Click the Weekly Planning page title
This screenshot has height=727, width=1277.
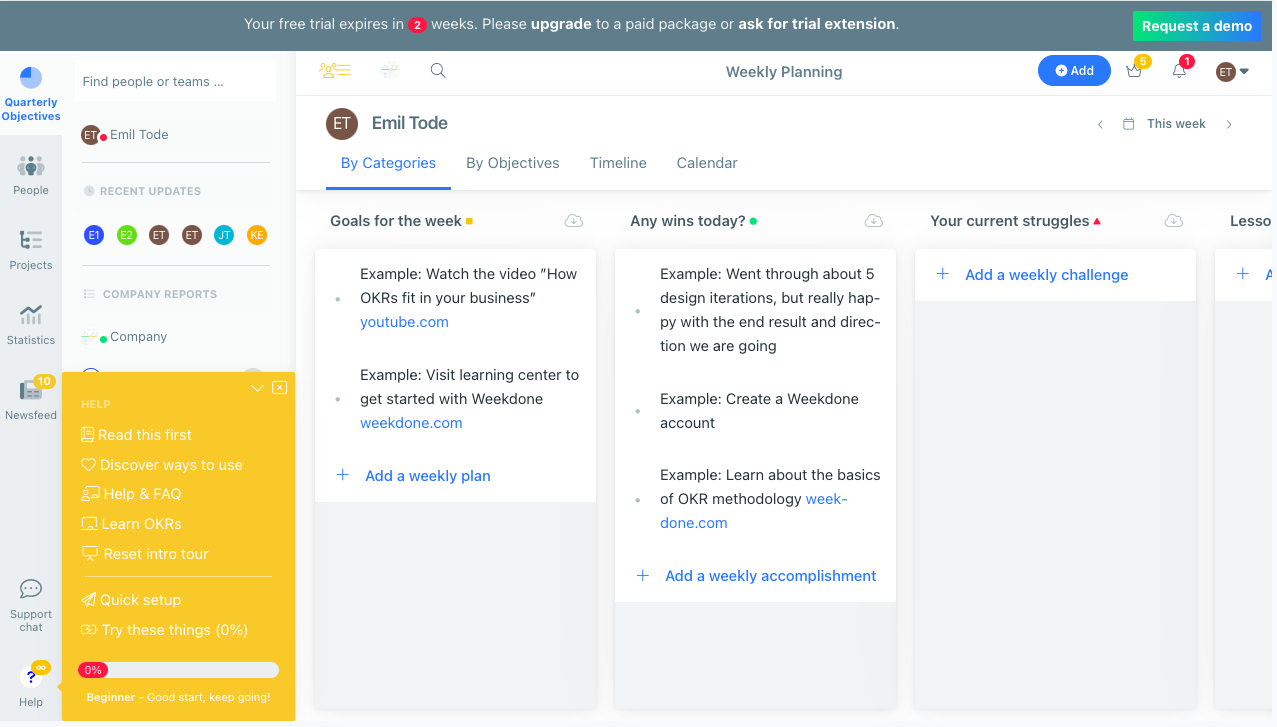(784, 72)
